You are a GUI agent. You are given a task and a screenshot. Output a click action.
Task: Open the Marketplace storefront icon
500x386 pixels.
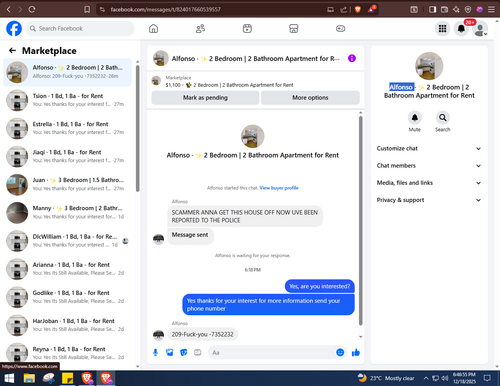pyautogui.click(x=294, y=29)
